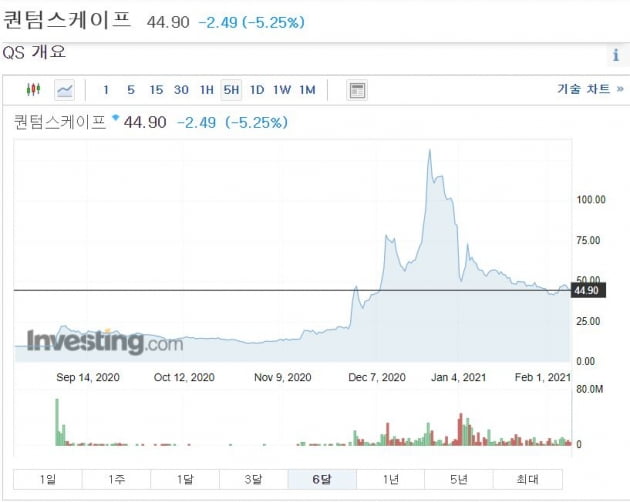Click the Oct 12, 2020 axis label
Viewport: 630px width, 502px height.
pyautogui.click(x=184, y=377)
